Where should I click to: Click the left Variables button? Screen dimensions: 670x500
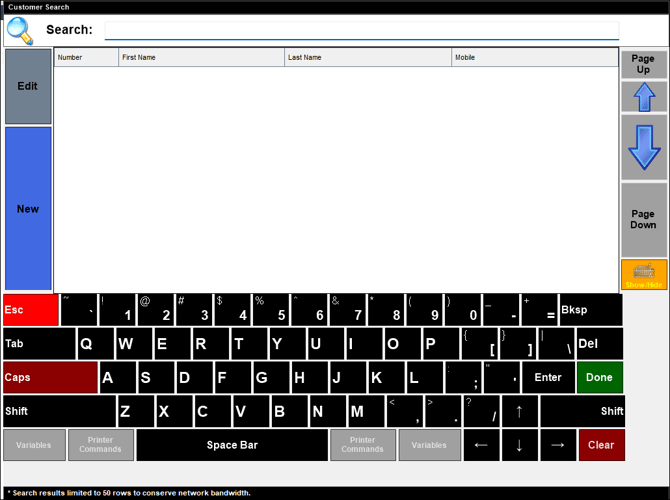[x=34, y=445]
